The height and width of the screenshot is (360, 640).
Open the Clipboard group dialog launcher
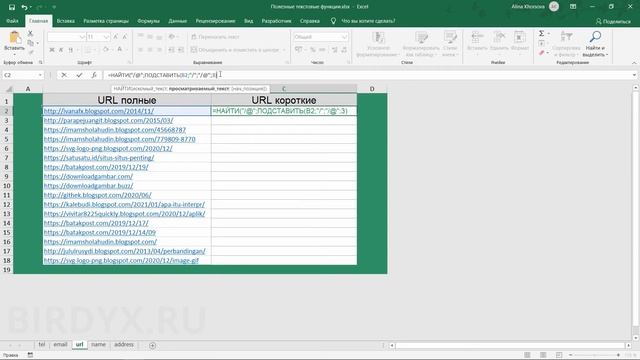40,62
